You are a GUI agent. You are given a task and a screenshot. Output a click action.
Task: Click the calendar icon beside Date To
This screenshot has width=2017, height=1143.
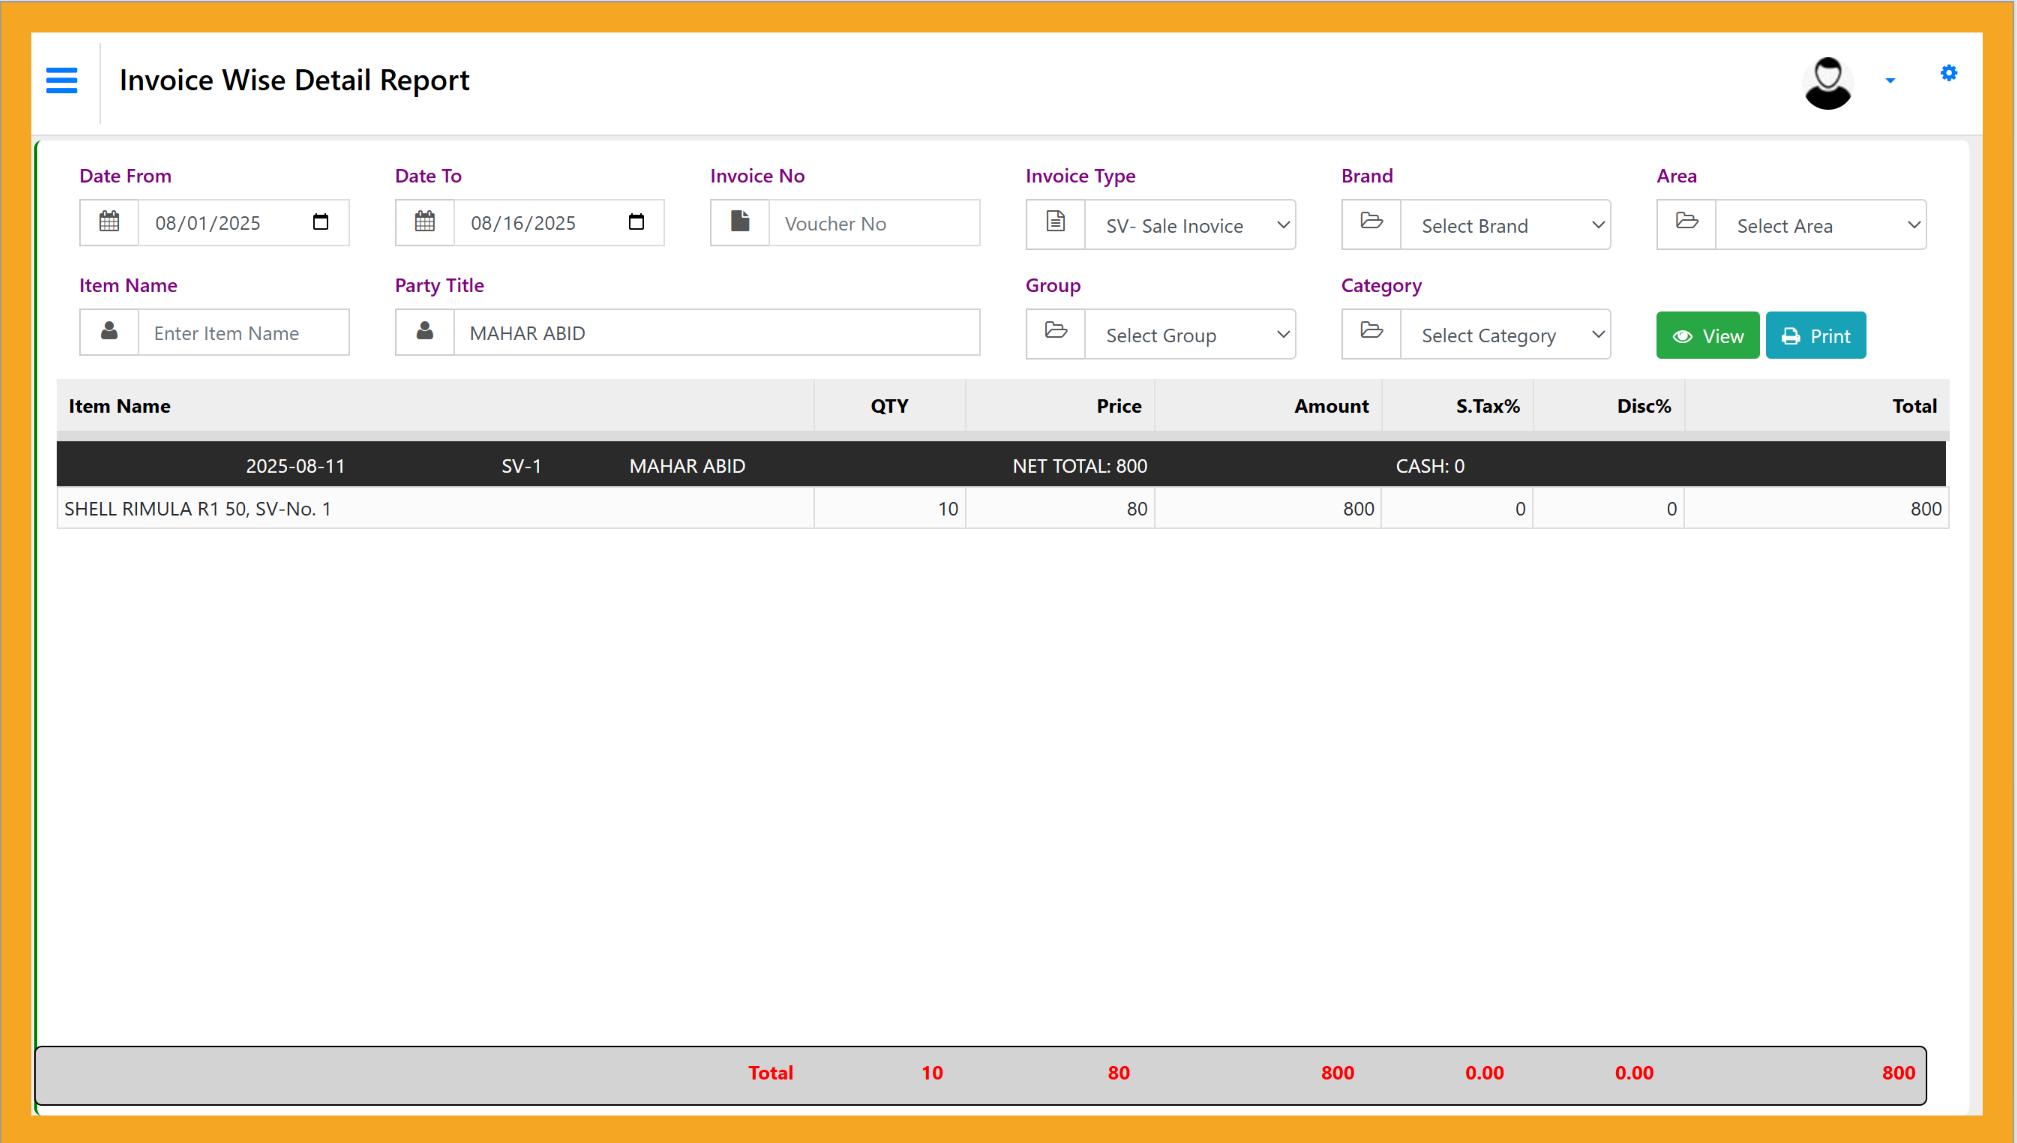click(424, 222)
